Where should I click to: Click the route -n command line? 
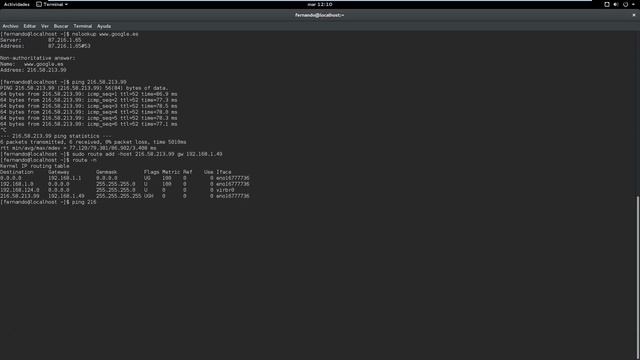point(48,160)
